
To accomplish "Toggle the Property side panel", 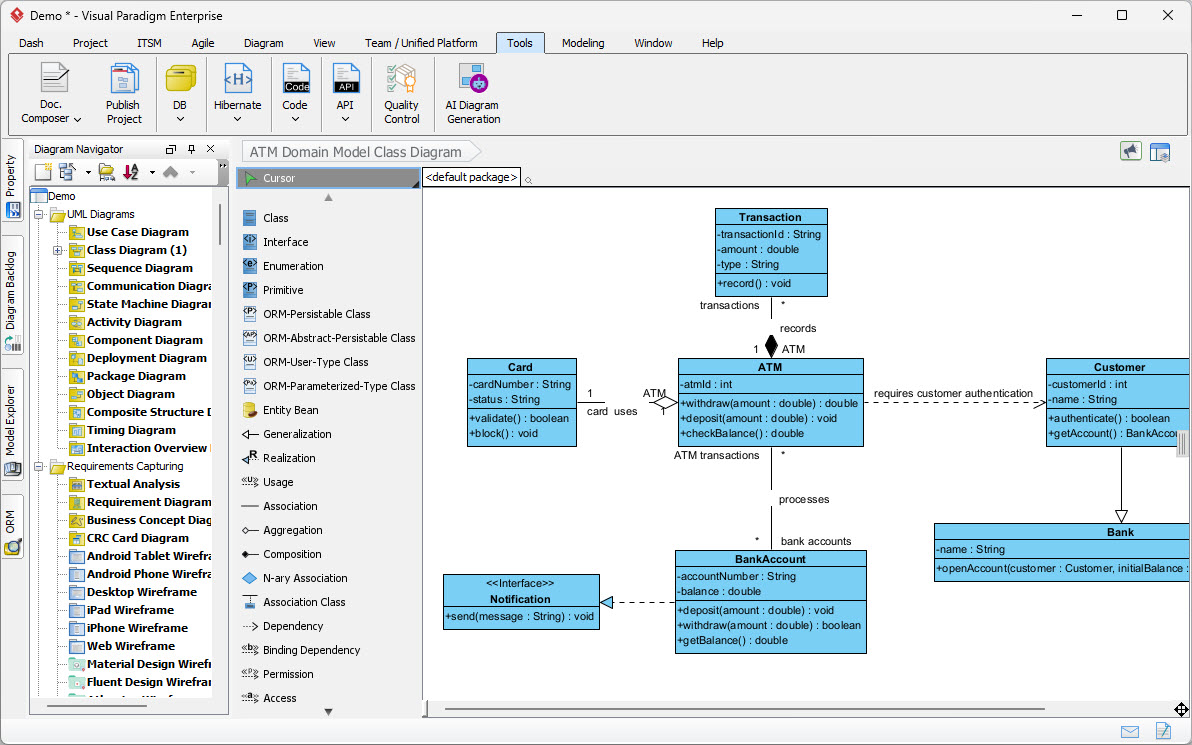I will 12,181.
